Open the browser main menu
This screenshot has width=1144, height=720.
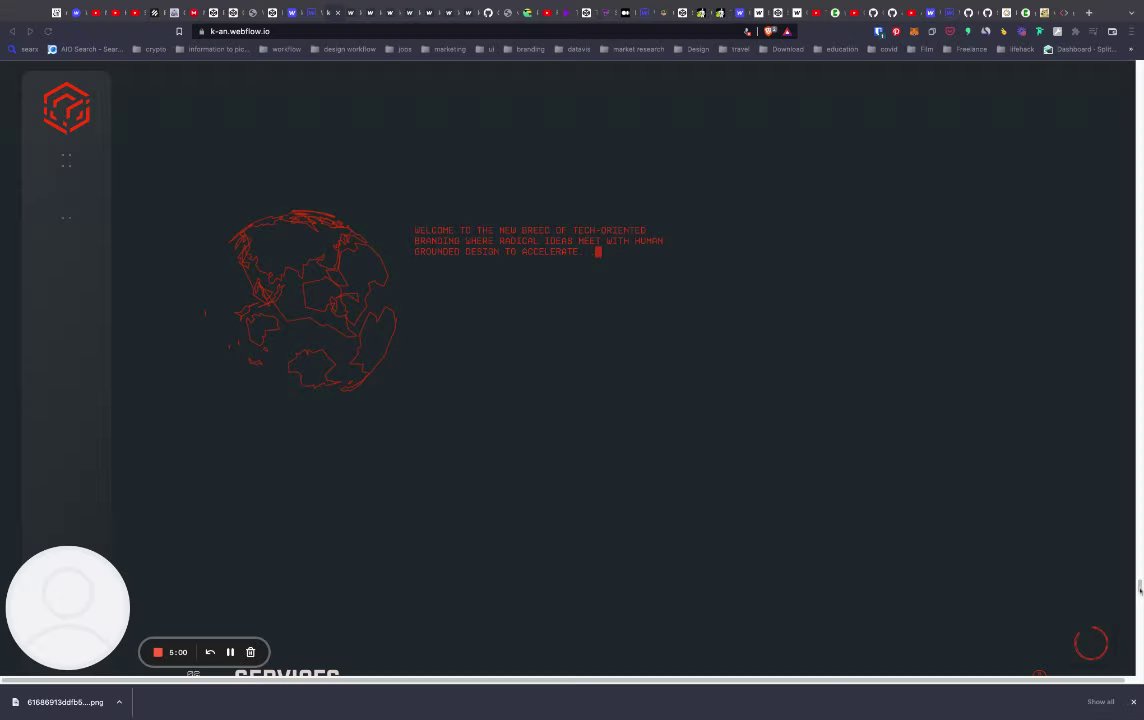point(1132,31)
